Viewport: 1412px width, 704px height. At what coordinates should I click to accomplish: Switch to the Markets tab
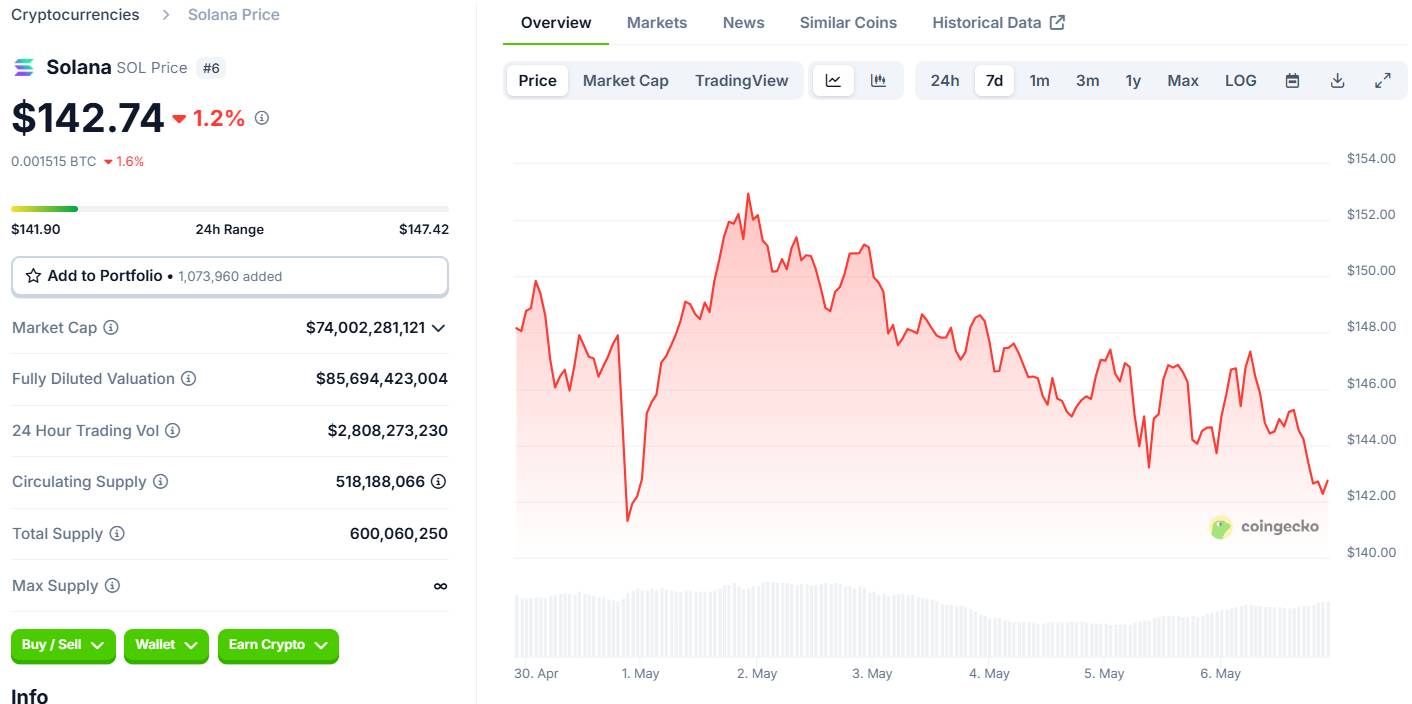(657, 22)
